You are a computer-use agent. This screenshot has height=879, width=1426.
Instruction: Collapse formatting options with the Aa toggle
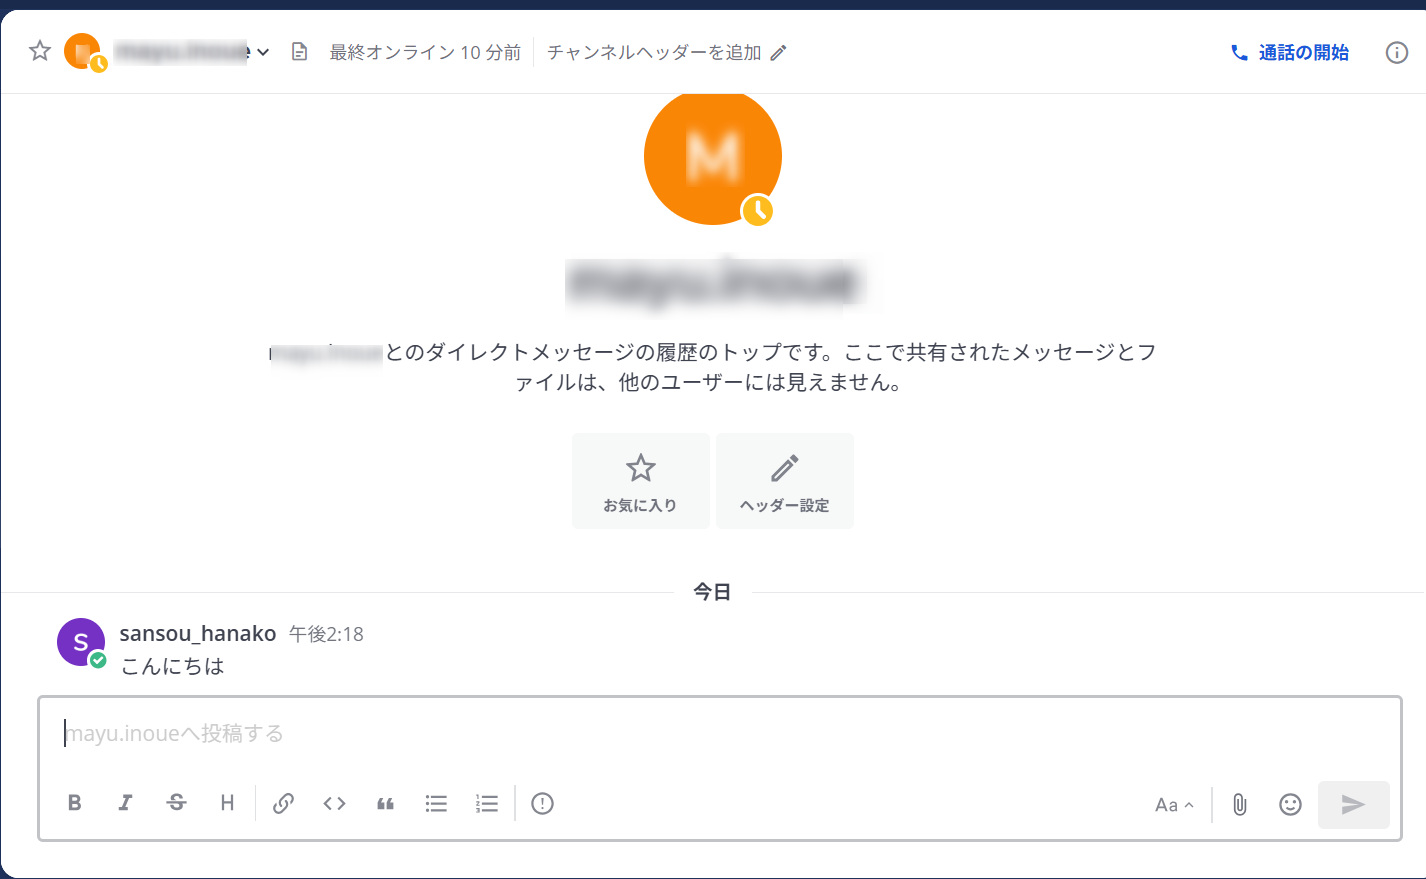point(1174,805)
